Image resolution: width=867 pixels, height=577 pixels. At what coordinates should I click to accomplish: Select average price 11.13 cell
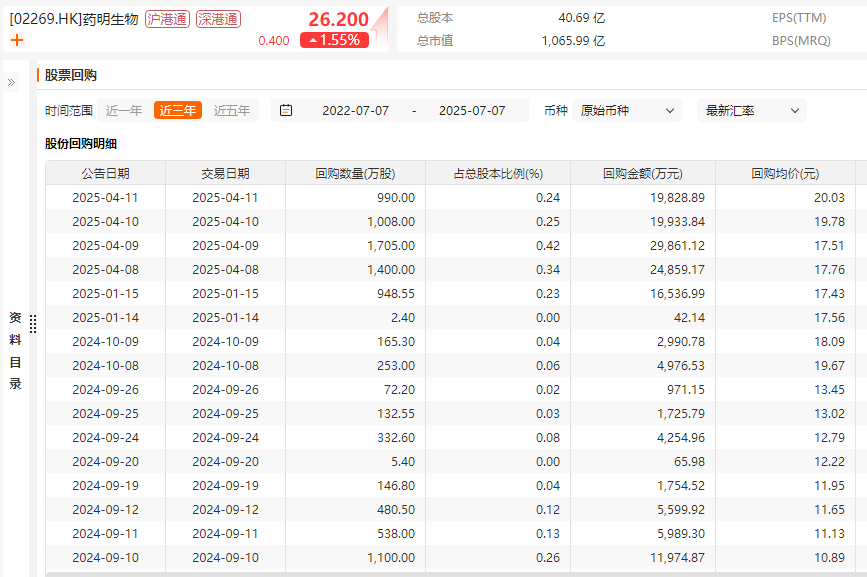point(785,534)
